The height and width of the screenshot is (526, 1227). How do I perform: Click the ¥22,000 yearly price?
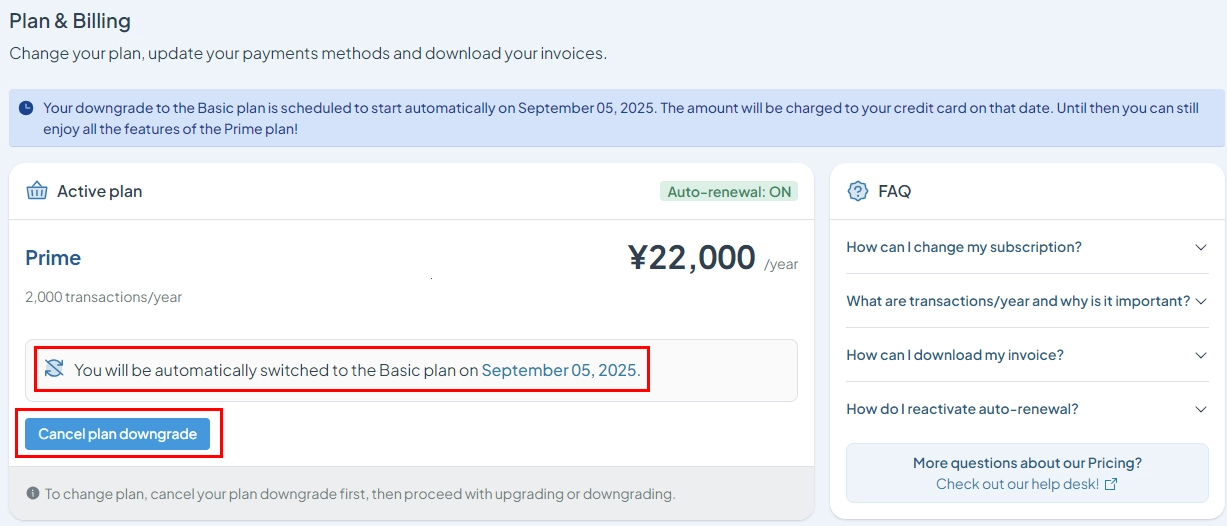tap(692, 258)
